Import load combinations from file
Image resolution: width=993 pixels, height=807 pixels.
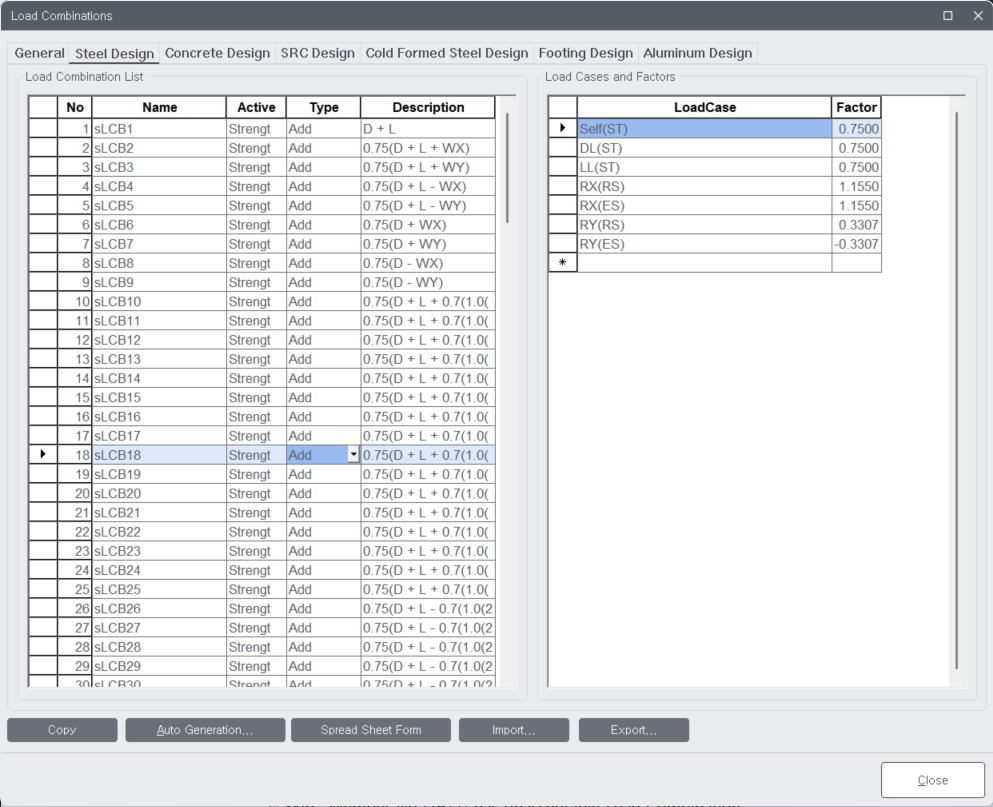pyautogui.click(x=513, y=730)
